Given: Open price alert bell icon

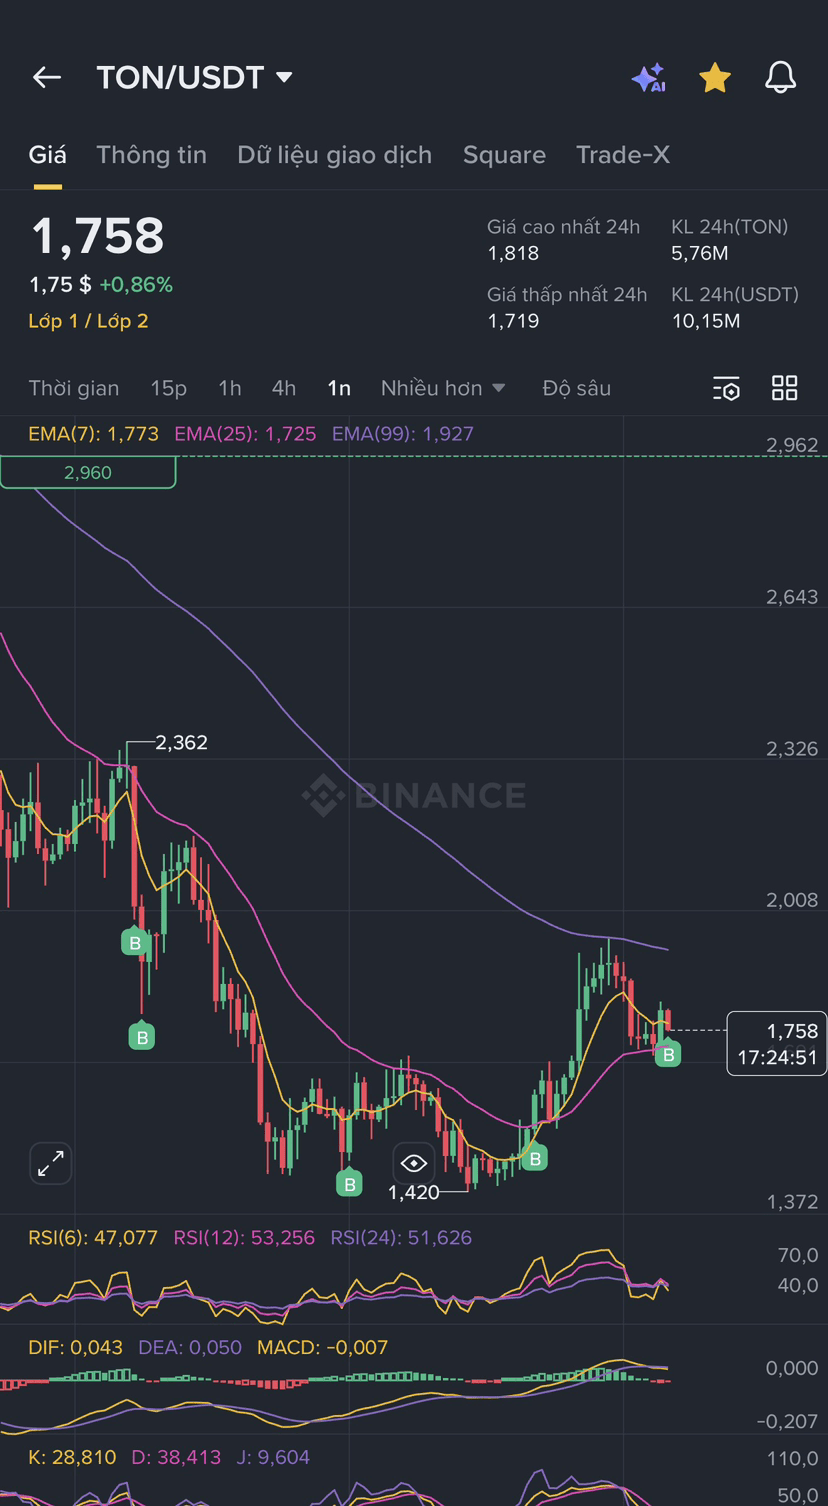Looking at the screenshot, I should click(x=780, y=77).
